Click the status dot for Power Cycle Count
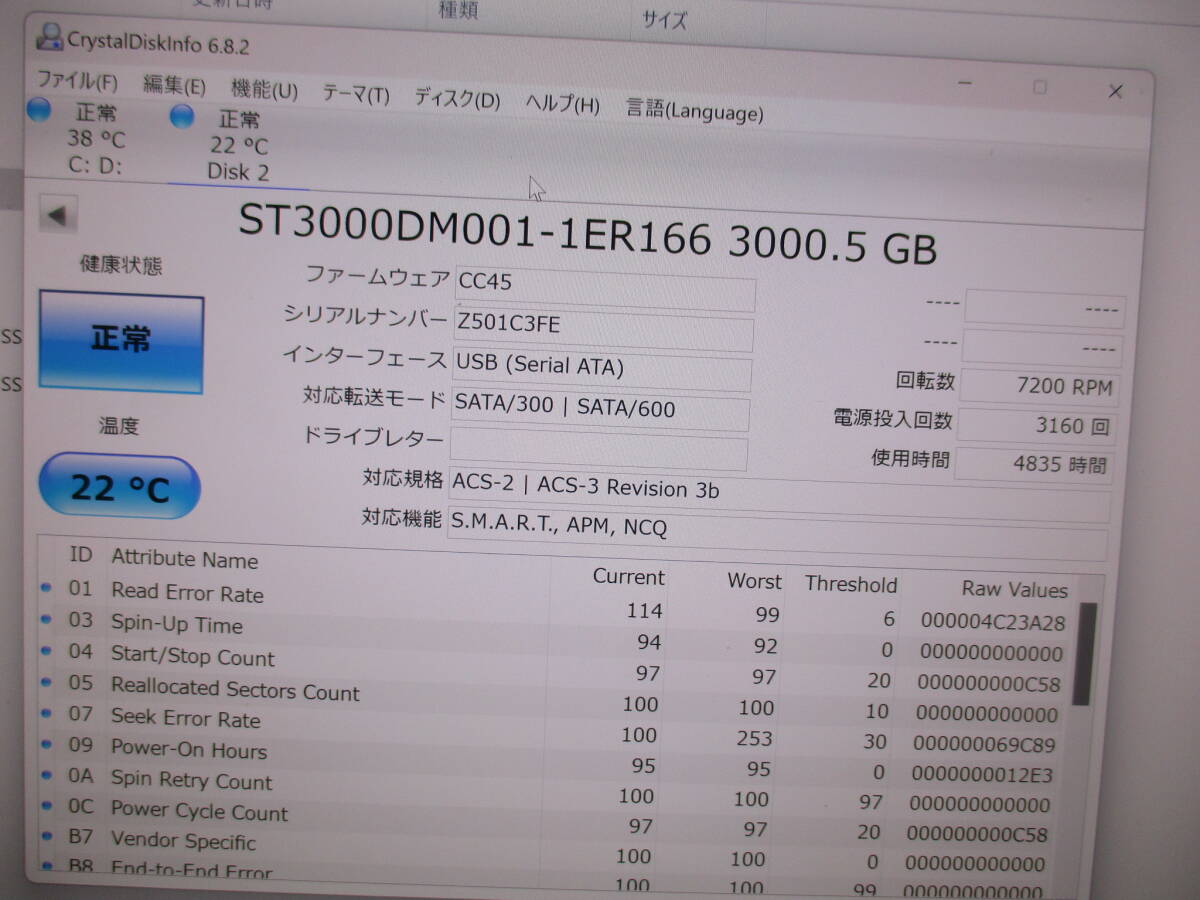Image resolution: width=1200 pixels, height=900 pixels. click(x=46, y=804)
